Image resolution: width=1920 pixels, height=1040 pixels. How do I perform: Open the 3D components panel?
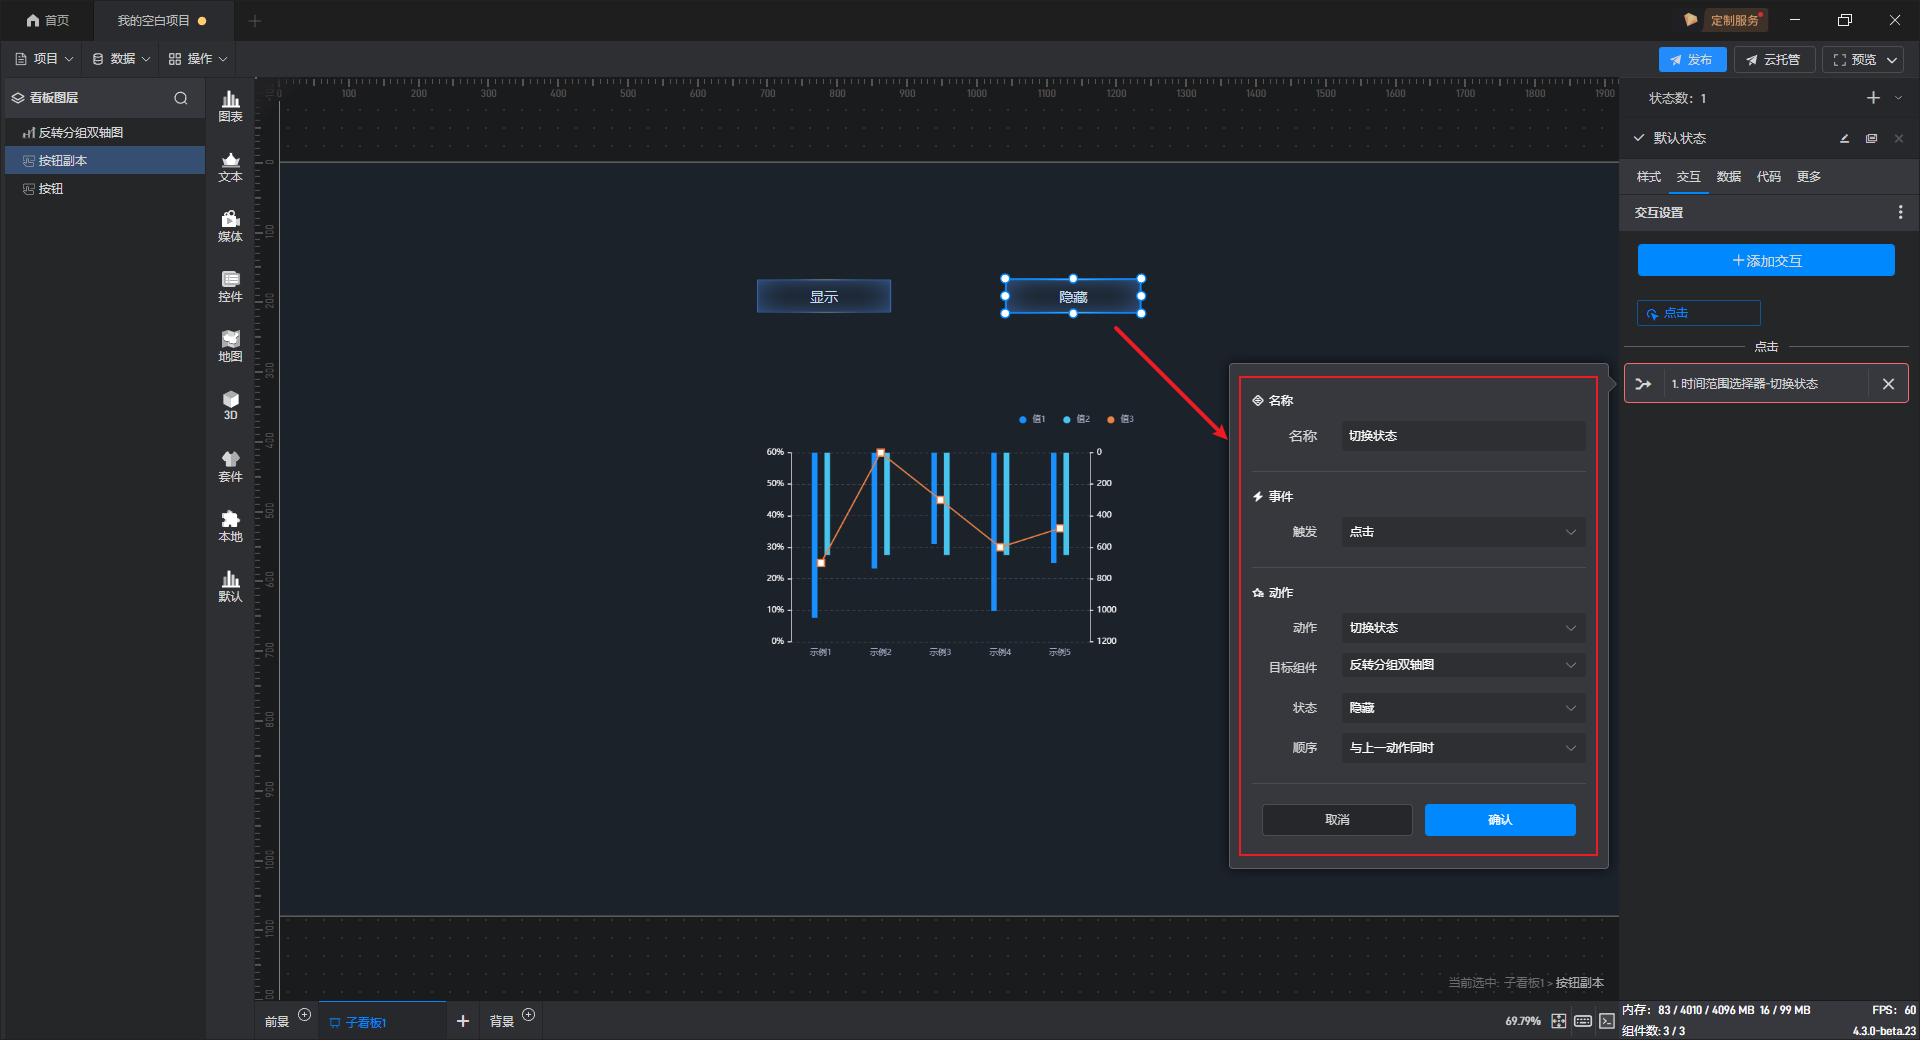(230, 405)
